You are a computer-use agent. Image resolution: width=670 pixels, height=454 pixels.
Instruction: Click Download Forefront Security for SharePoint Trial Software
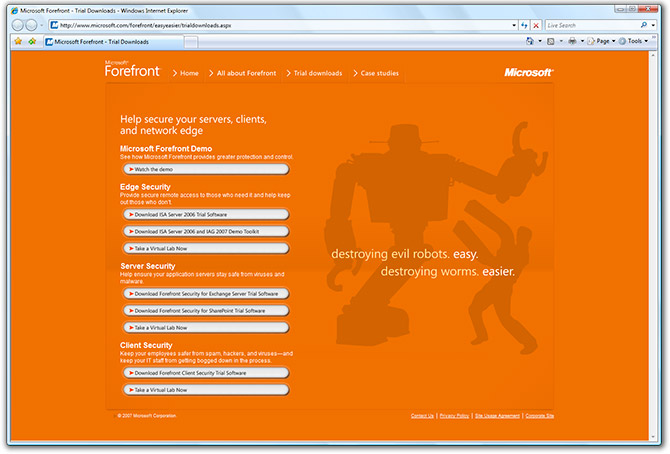coord(206,311)
